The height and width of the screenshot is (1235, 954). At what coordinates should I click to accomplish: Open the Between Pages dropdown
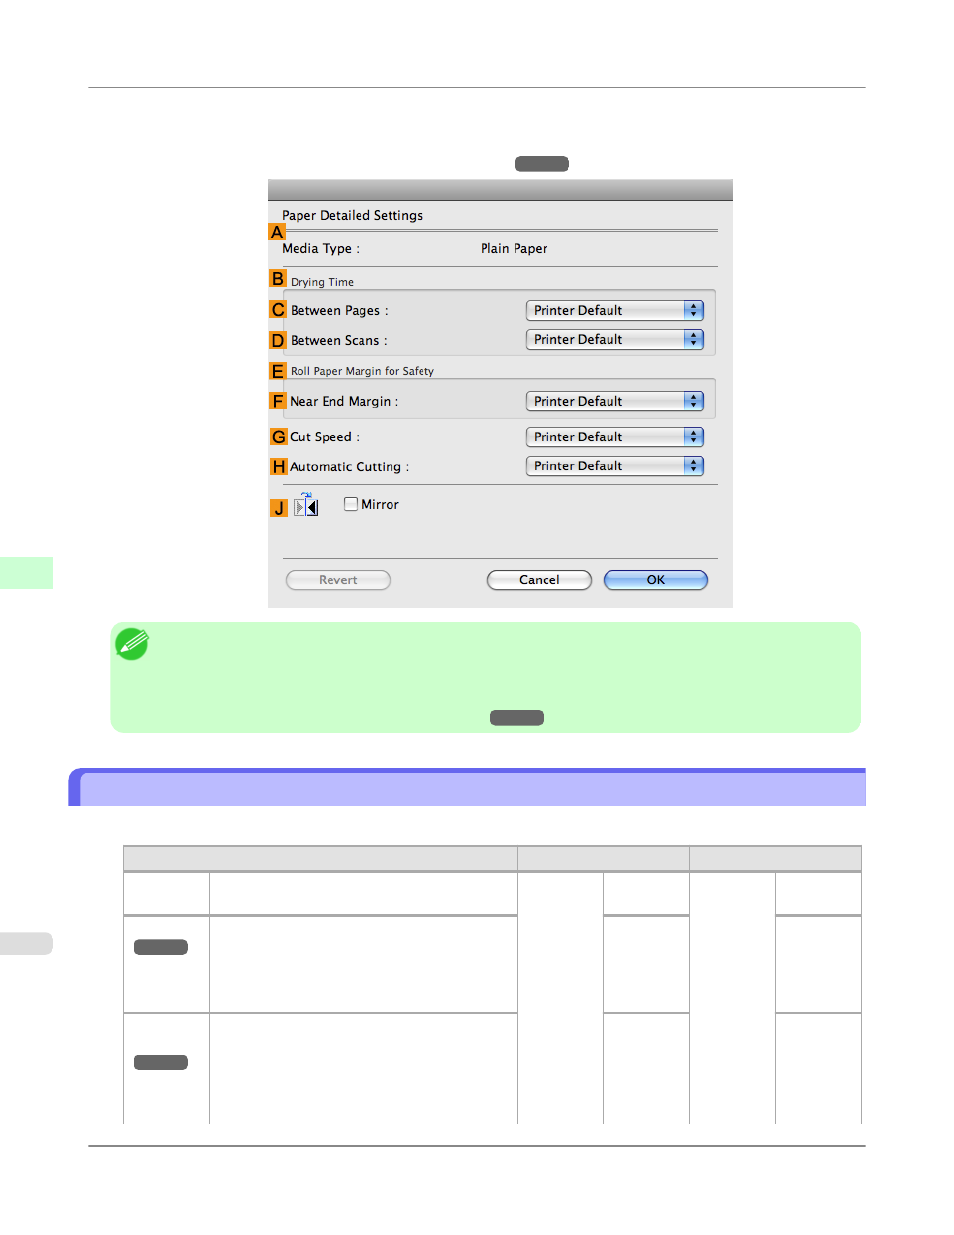pos(615,310)
